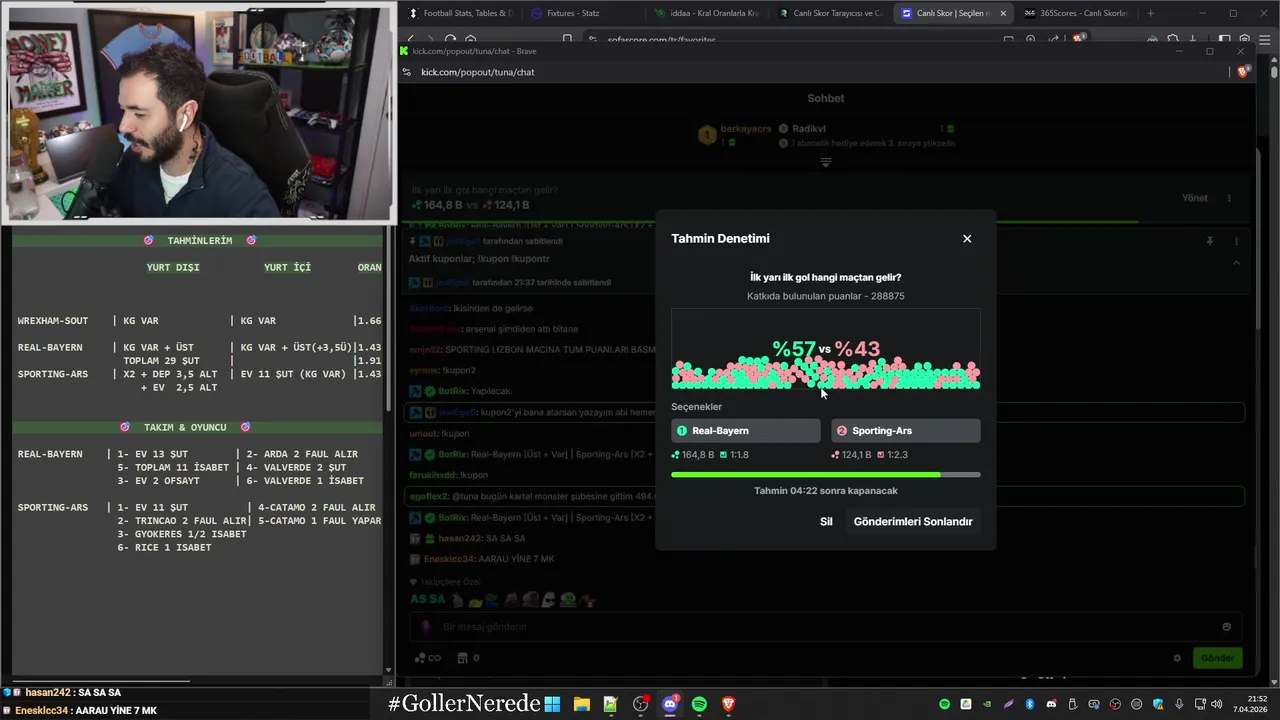
Task: Click the Yönet button in chat
Action: click(x=1195, y=198)
